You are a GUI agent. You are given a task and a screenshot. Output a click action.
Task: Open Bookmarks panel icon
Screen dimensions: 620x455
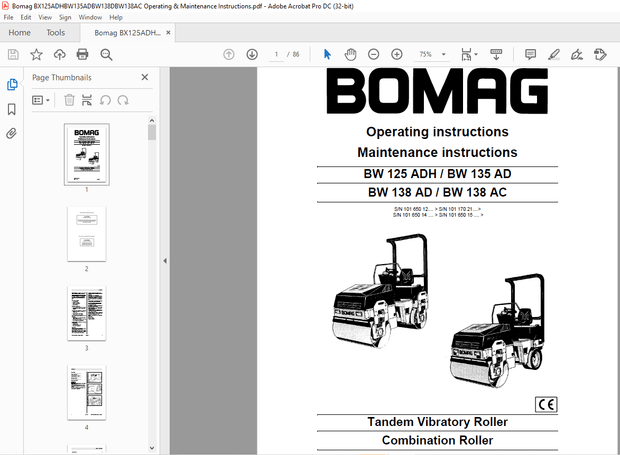coord(12,109)
